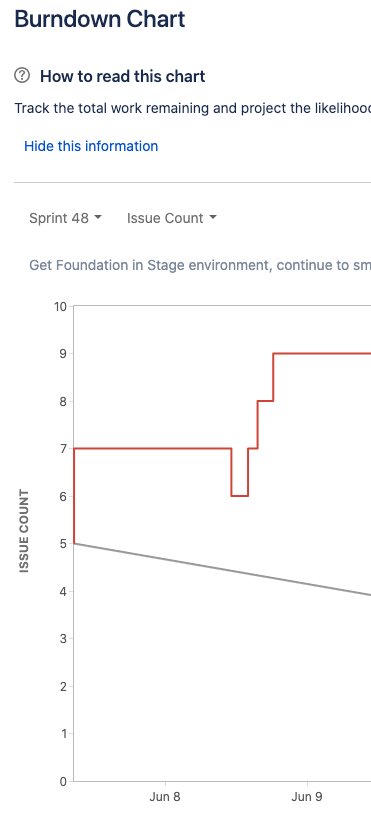This screenshot has height=829, width=371.
Task: Click the How to read this chart heading
Action: [123, 76]
